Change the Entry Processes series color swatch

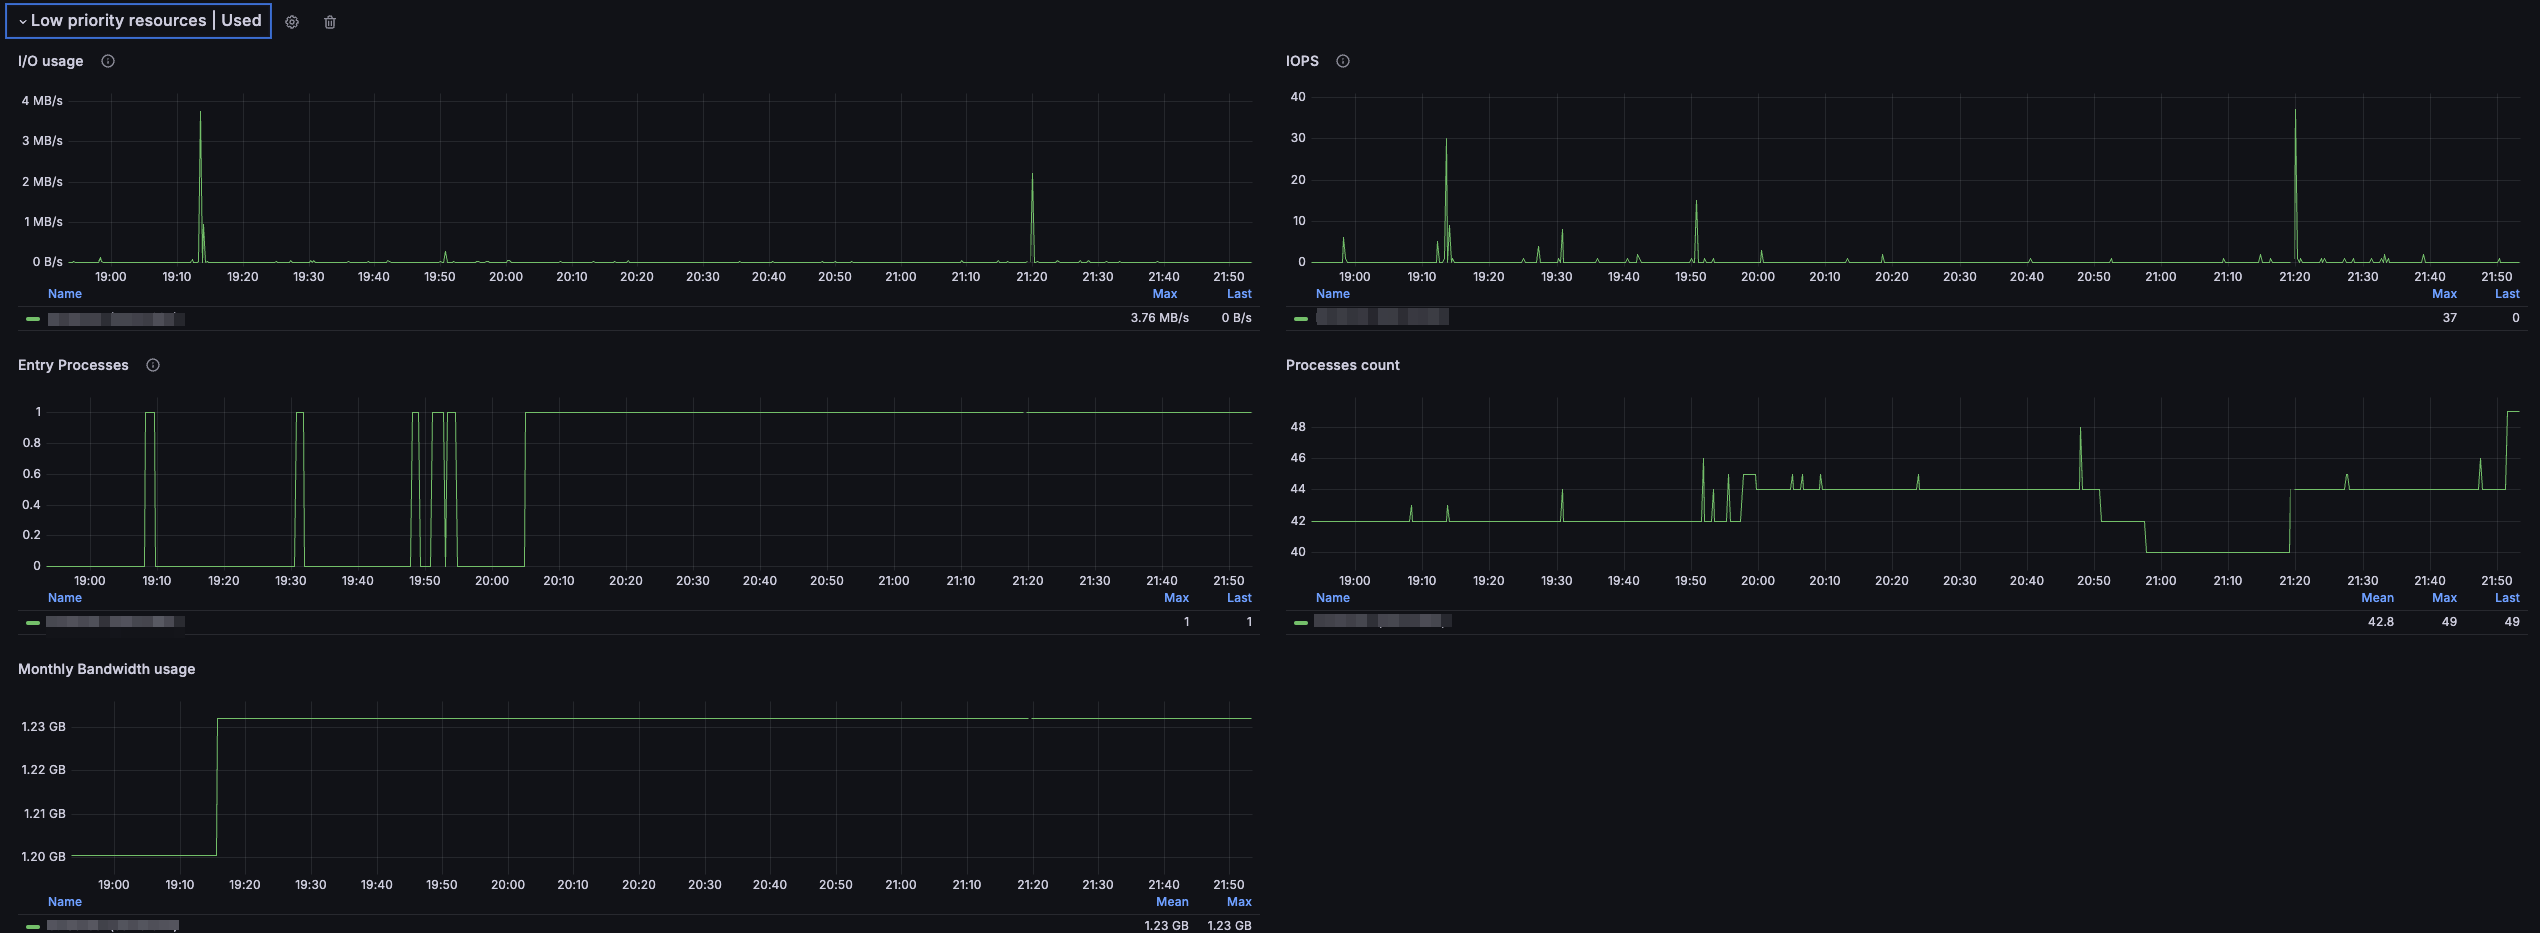click(x=33, y=623)
